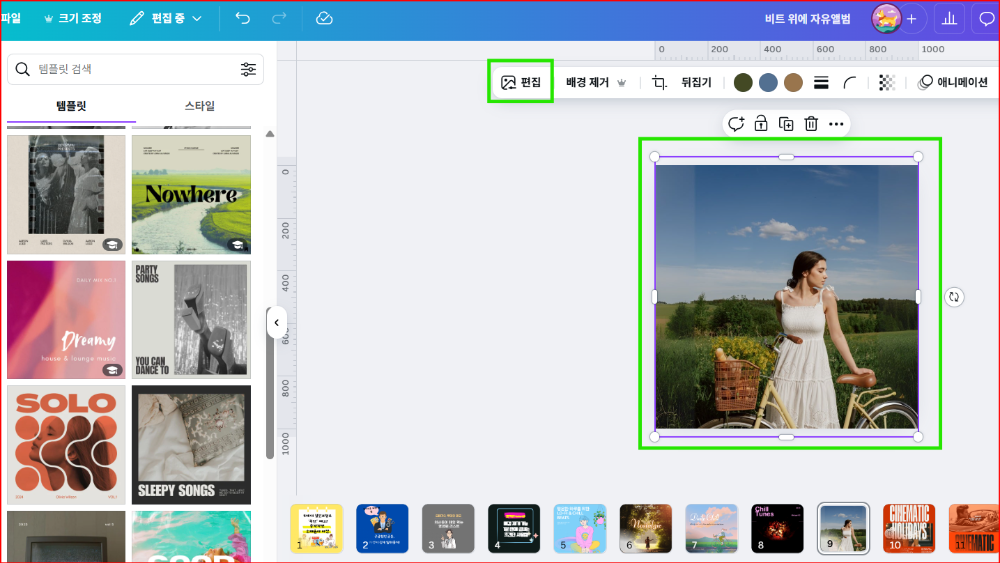The image size is (1000, 563).
Task: Open the comments speech bubble icon
Action: pyautogui.click(x=986, y=19)
